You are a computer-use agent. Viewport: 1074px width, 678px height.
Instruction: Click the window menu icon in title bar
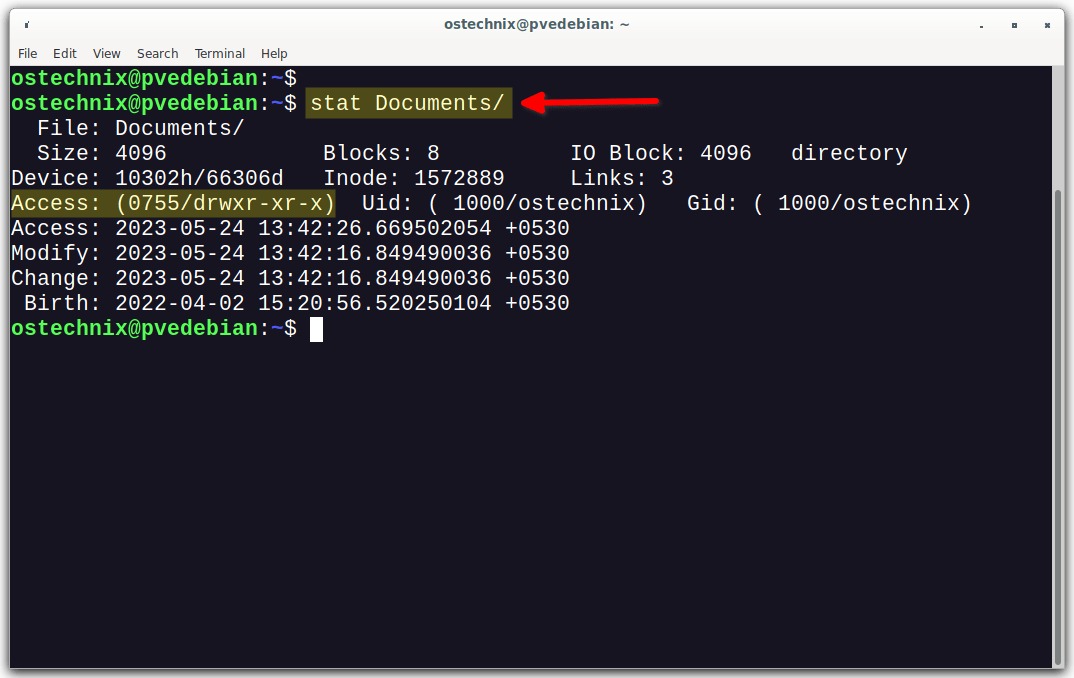(x=27, y=25)
